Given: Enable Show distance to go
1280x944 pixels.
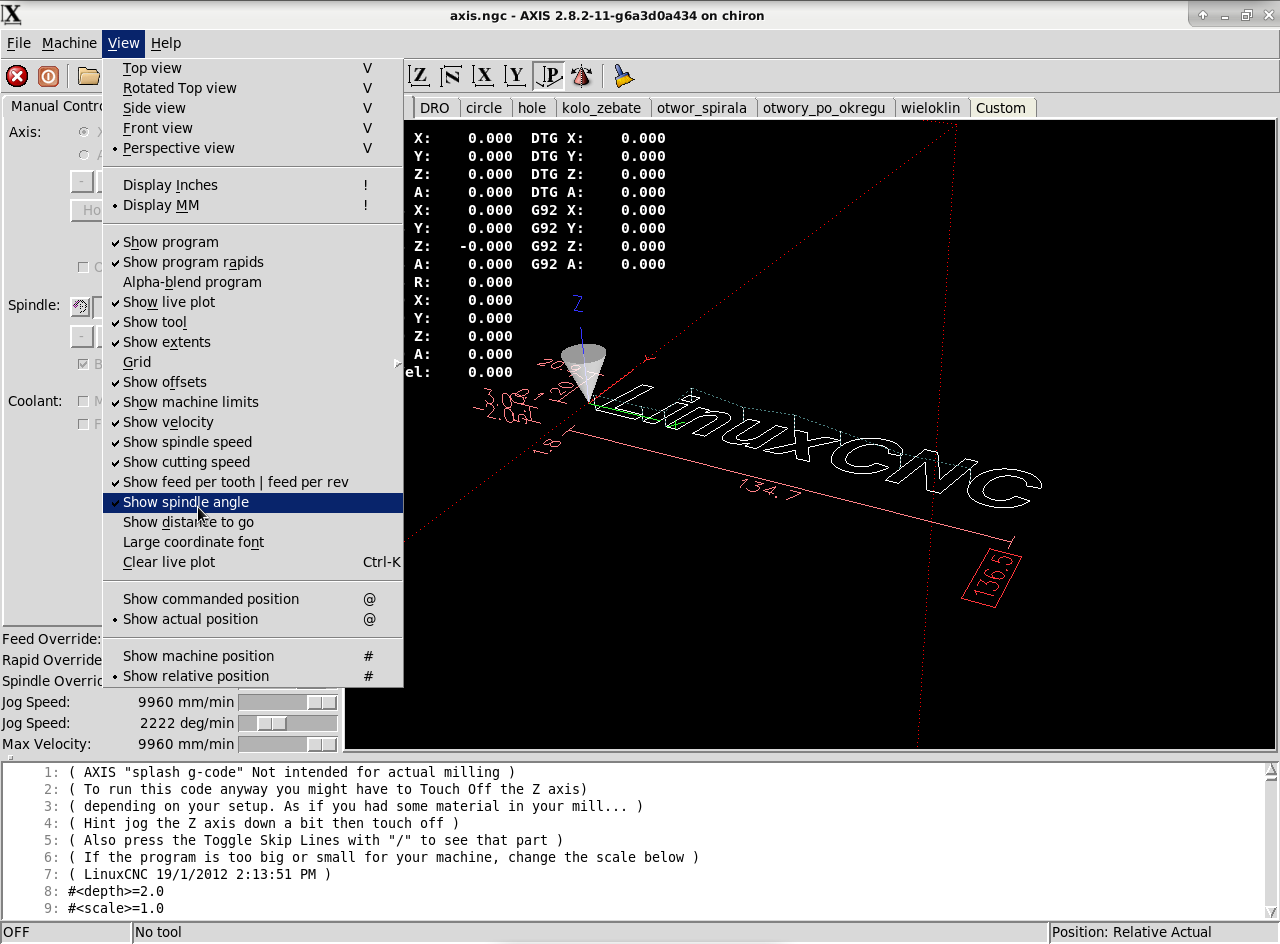Looking at the screenshot, I should pos(253,522).
